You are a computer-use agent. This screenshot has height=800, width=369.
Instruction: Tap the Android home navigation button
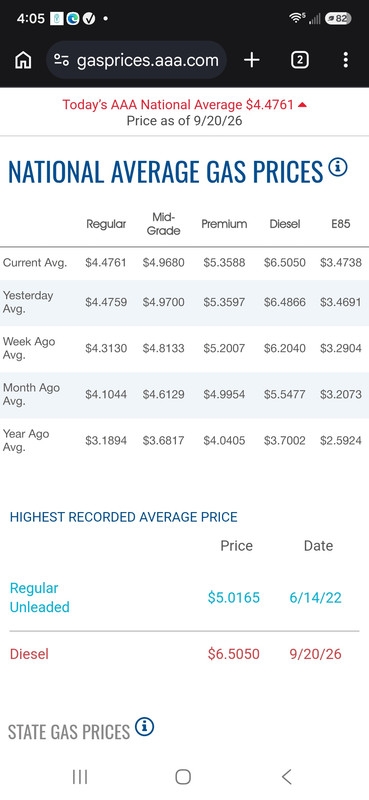pos(183,777)
